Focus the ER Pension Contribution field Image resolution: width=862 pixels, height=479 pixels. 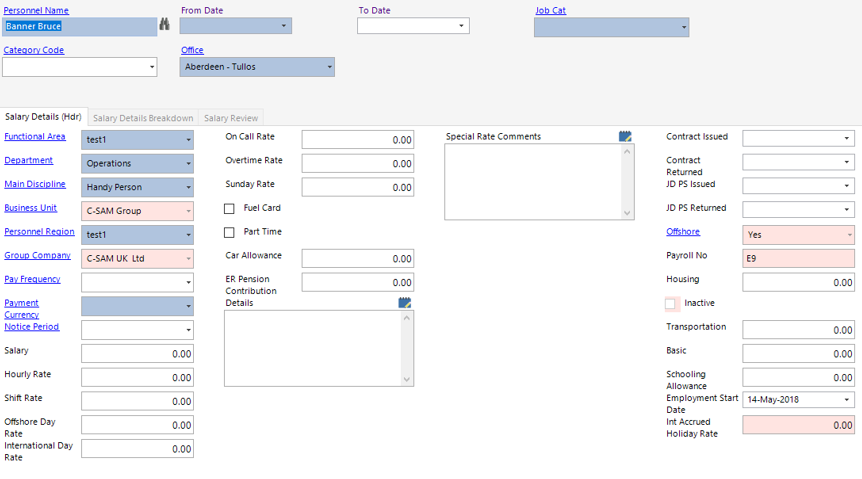(358, 283)
